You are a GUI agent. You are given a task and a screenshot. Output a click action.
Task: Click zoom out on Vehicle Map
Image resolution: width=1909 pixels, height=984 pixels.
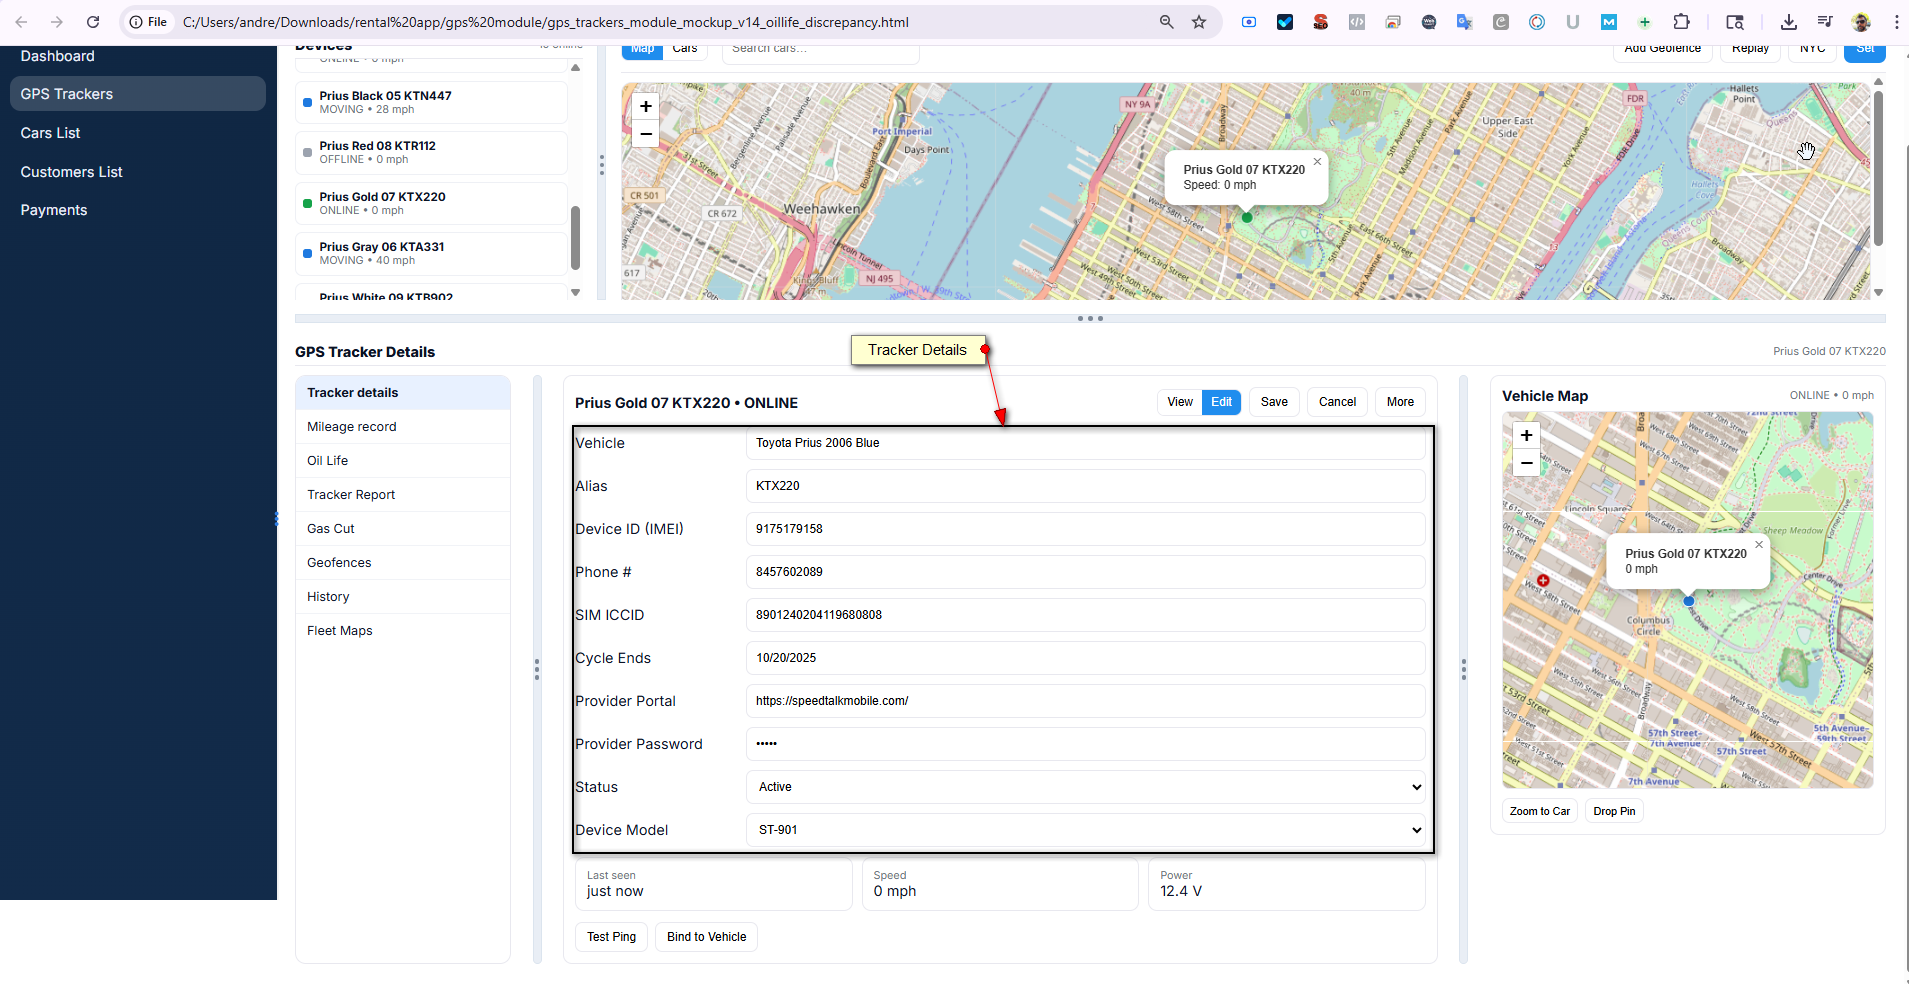tap(1526, 463)
